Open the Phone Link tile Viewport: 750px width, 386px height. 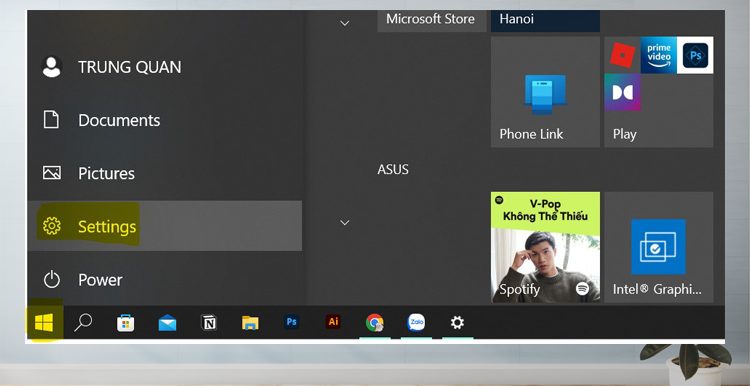coord(545,92)
